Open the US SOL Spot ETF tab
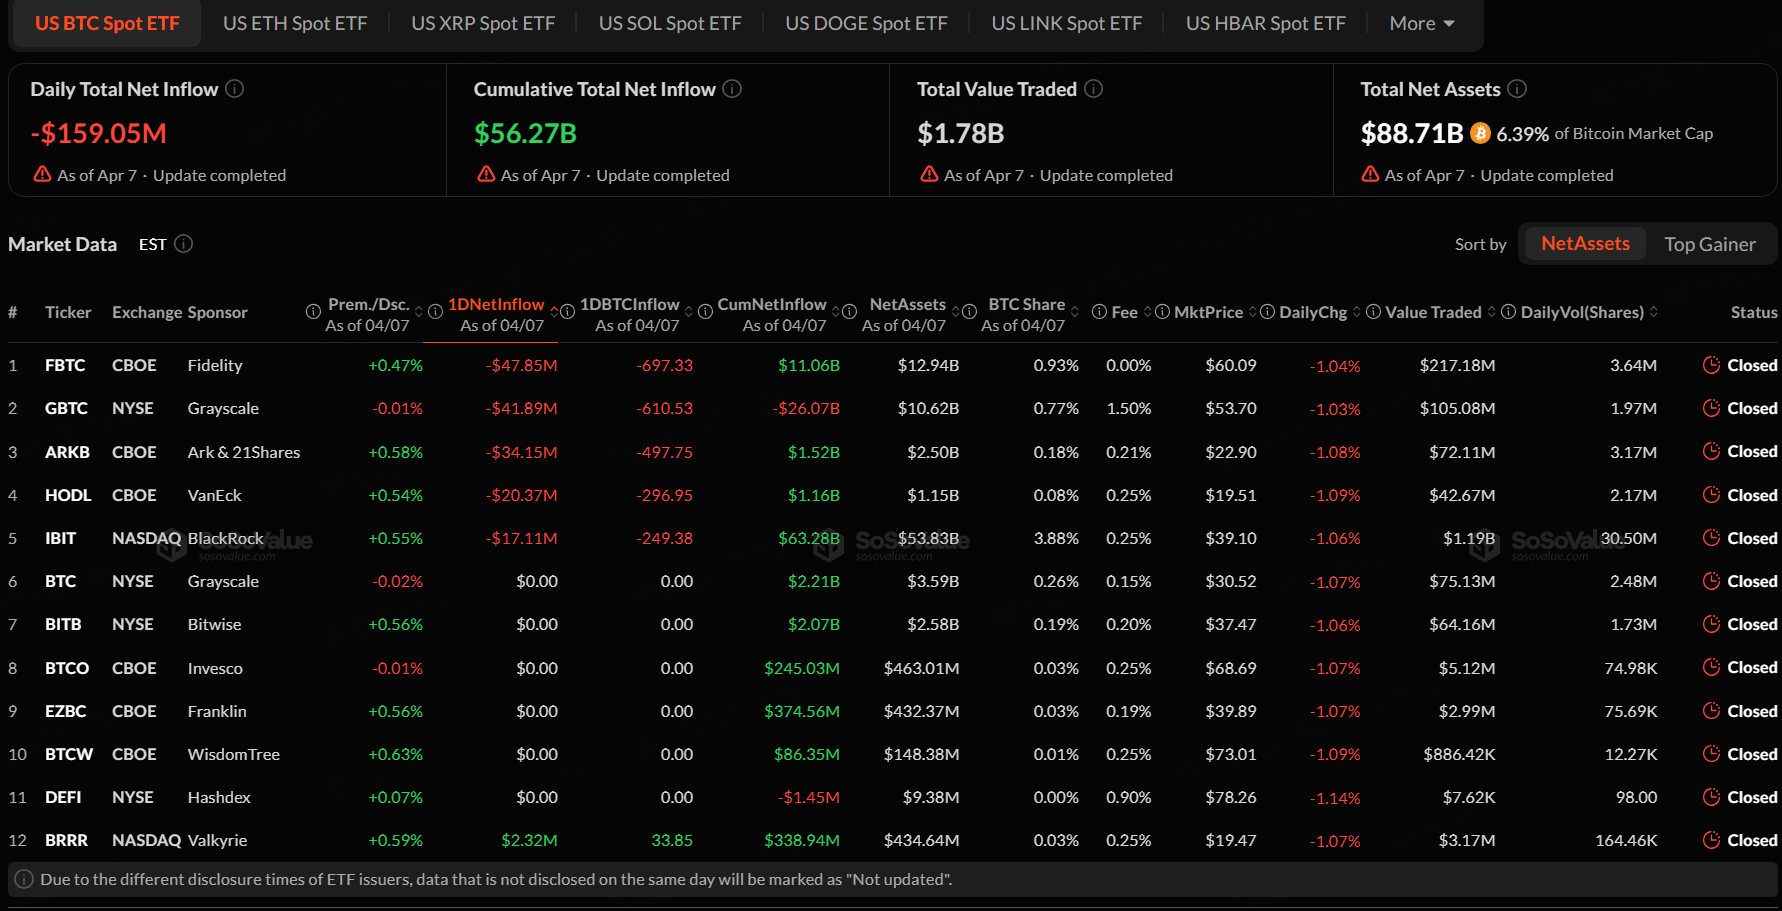 pos(669,23)
